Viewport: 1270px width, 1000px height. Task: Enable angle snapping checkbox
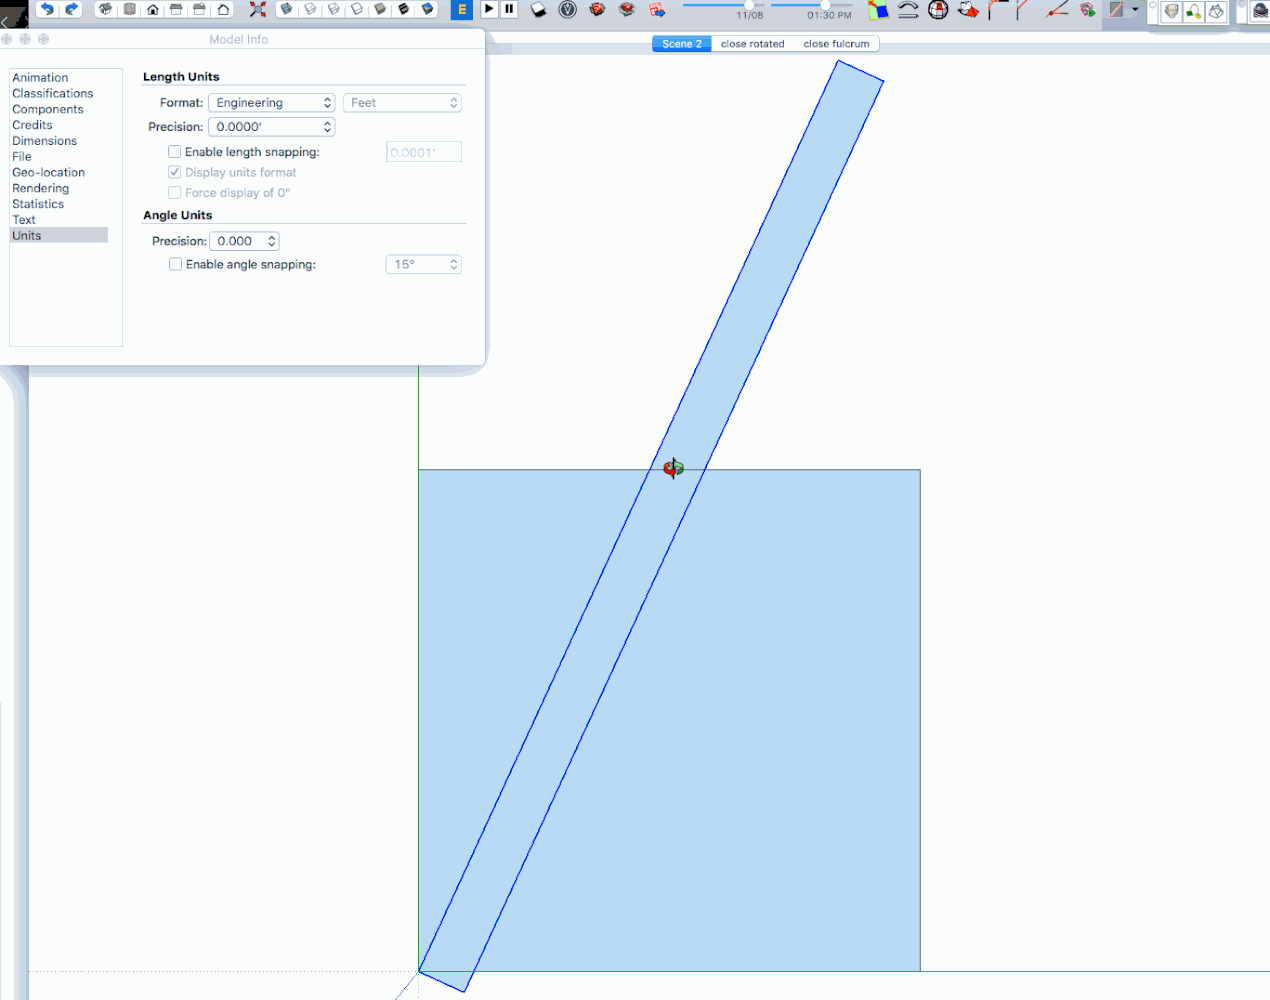coord(175,264)
